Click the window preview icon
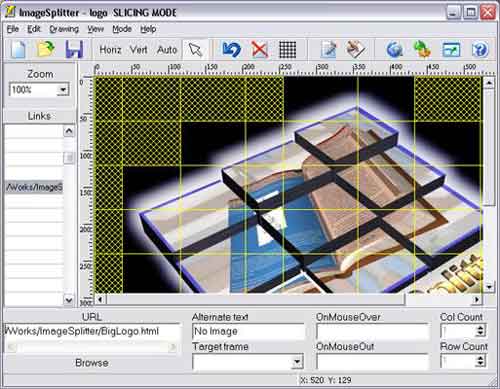The width and height of the screenshot is (500, 389). click(x=451, y=50)
